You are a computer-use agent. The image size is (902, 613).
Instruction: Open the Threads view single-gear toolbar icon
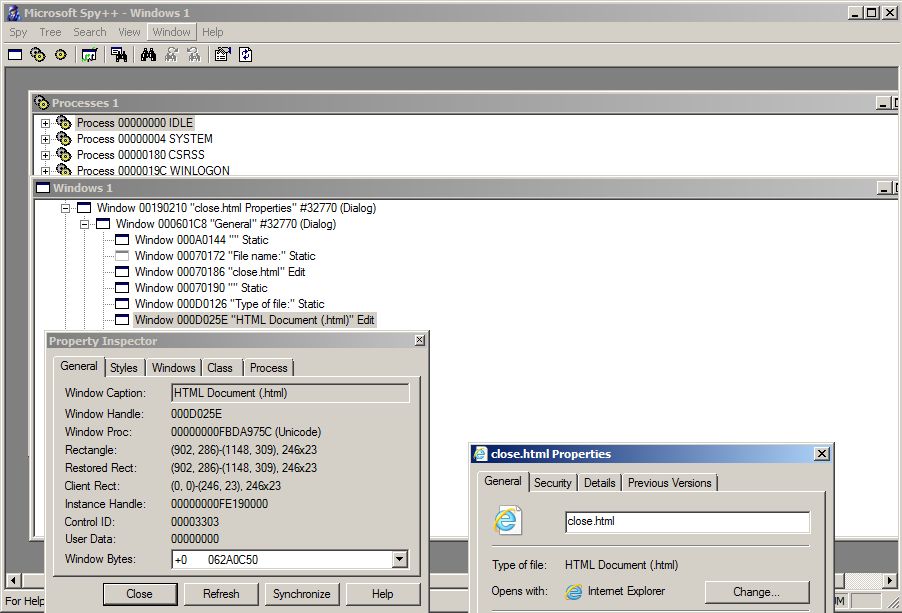[60, 55]
